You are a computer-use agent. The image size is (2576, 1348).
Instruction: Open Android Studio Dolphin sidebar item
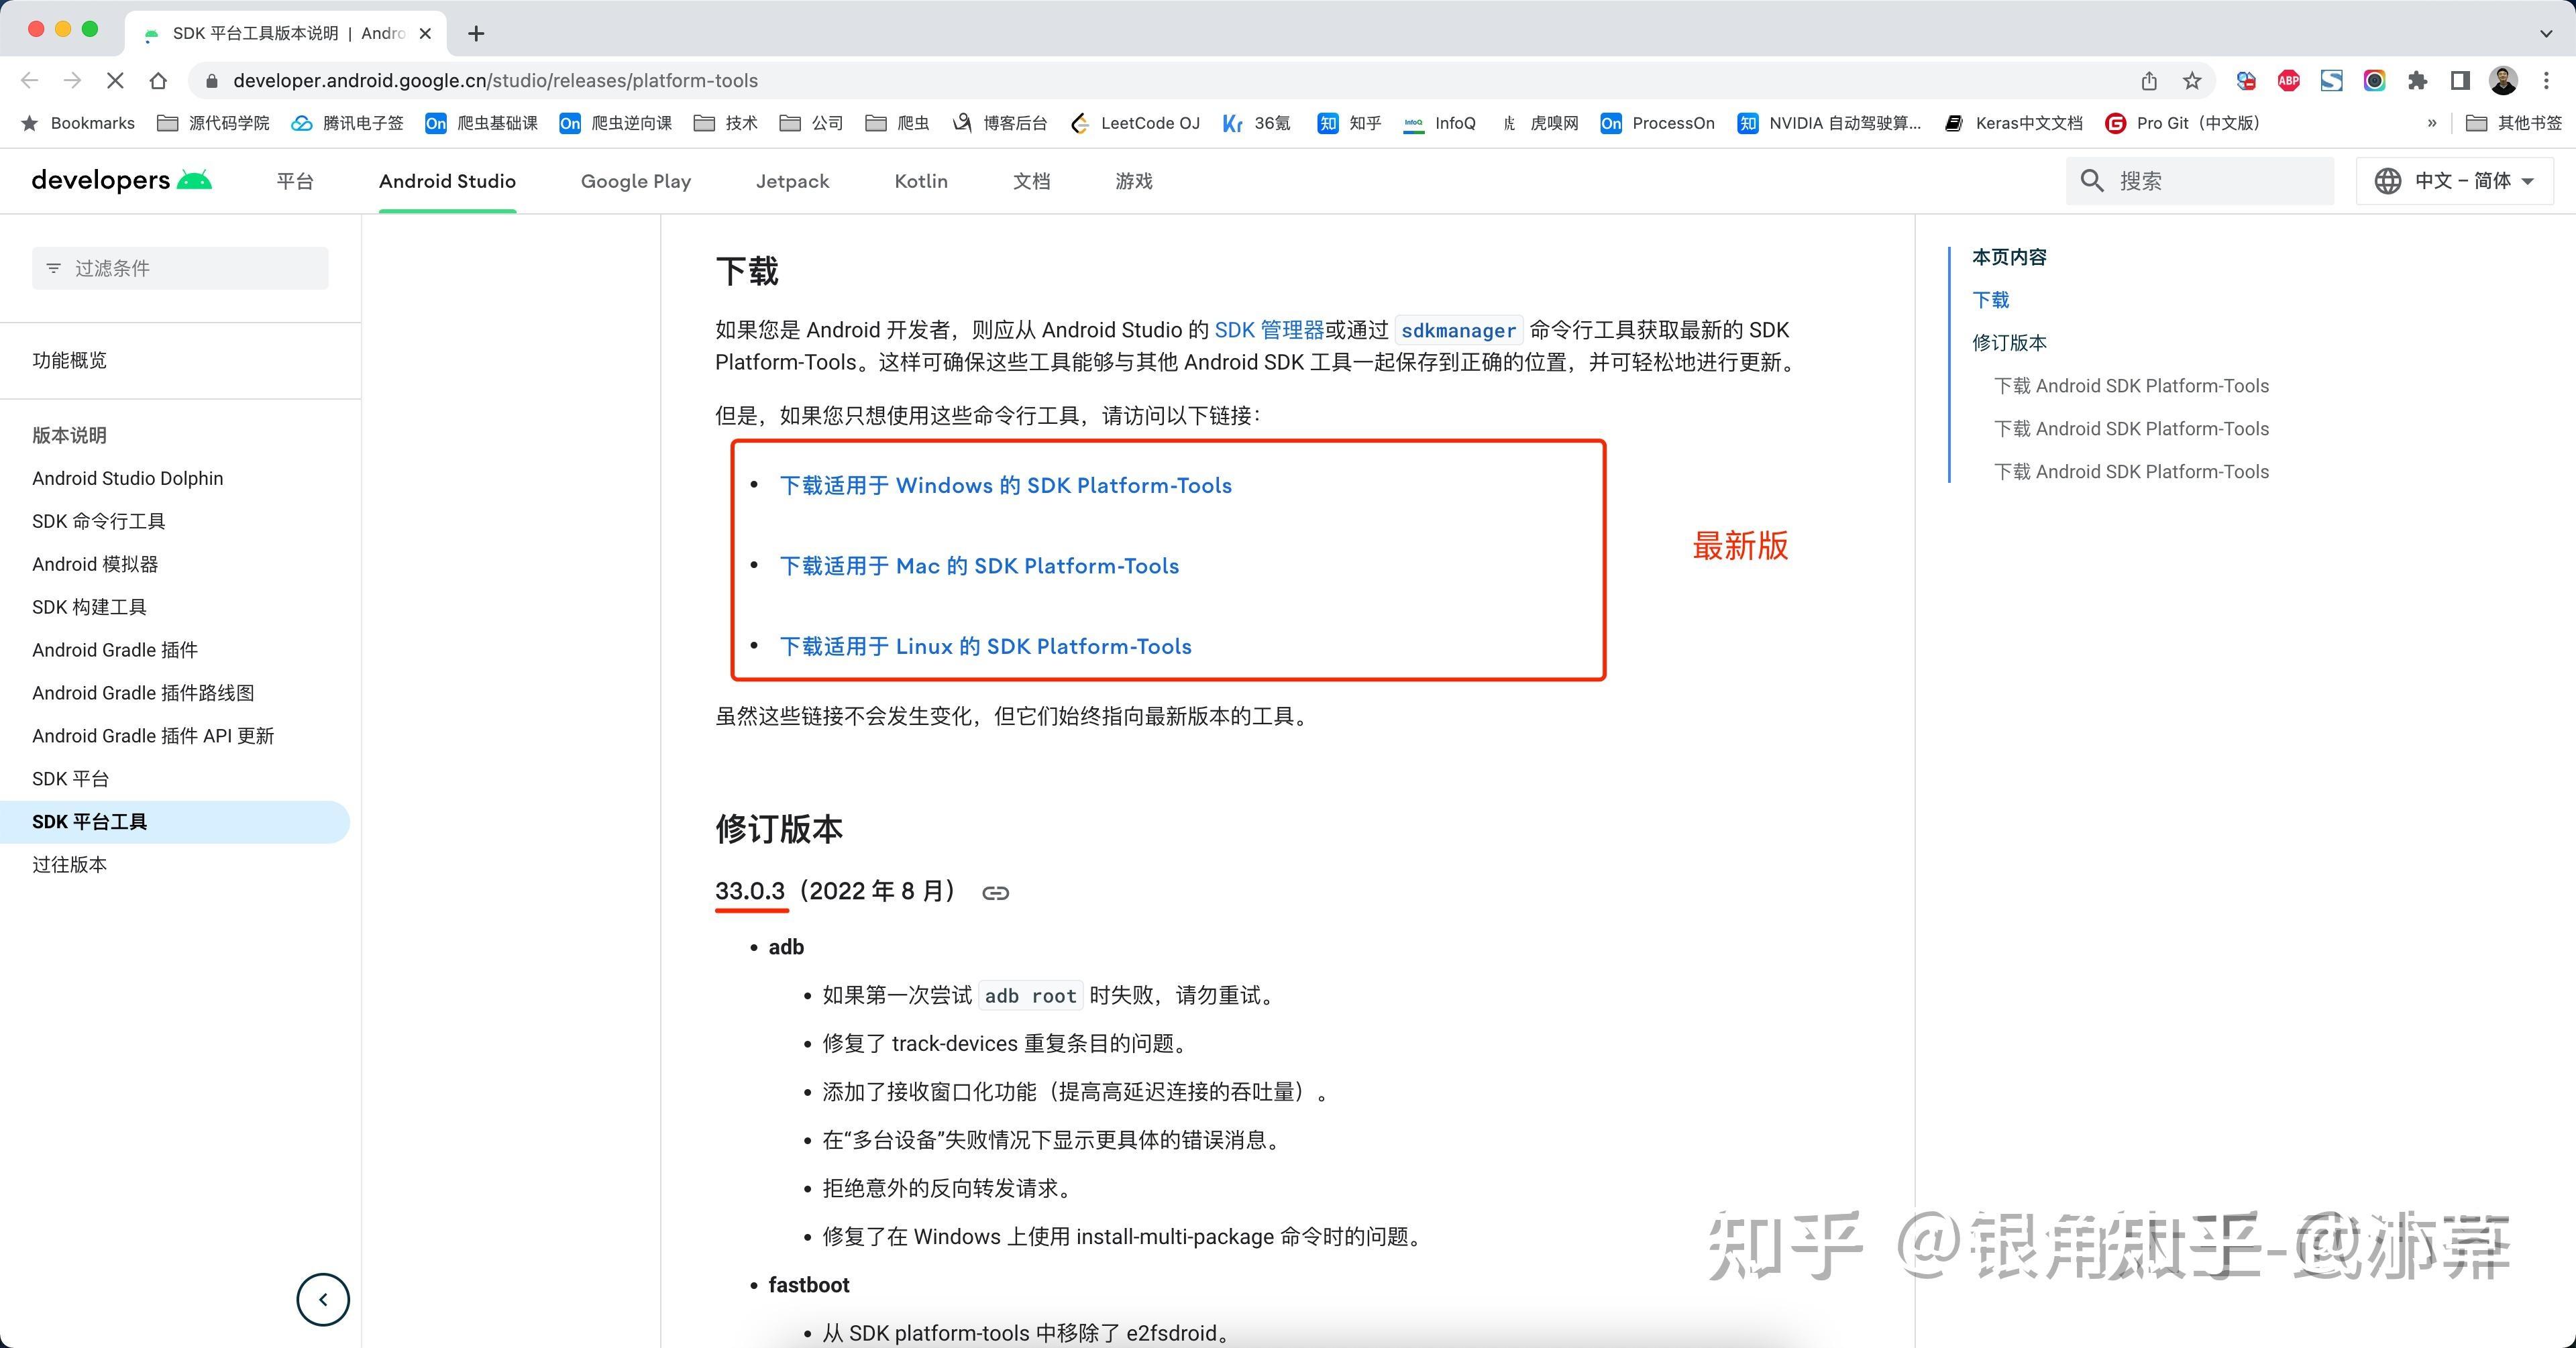point(128,478)
